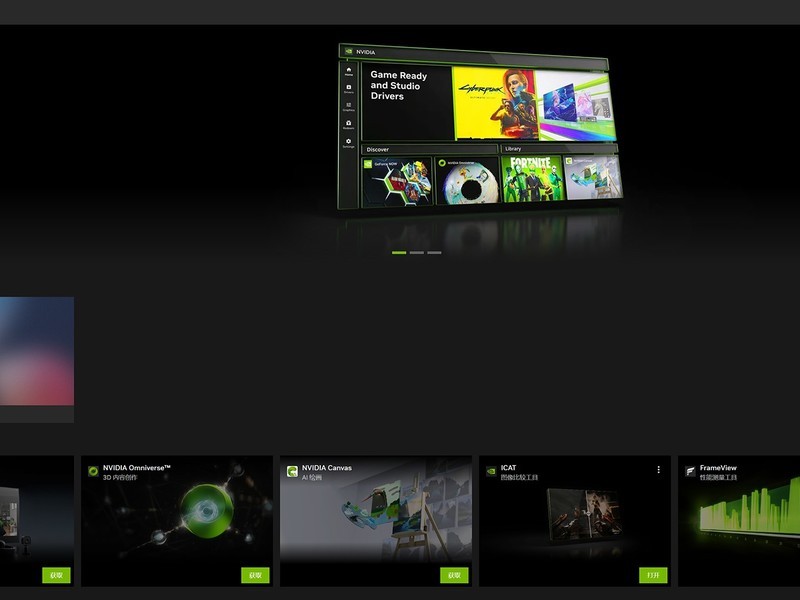Click the '图像比较工具' subtitle

click(519, 478)
